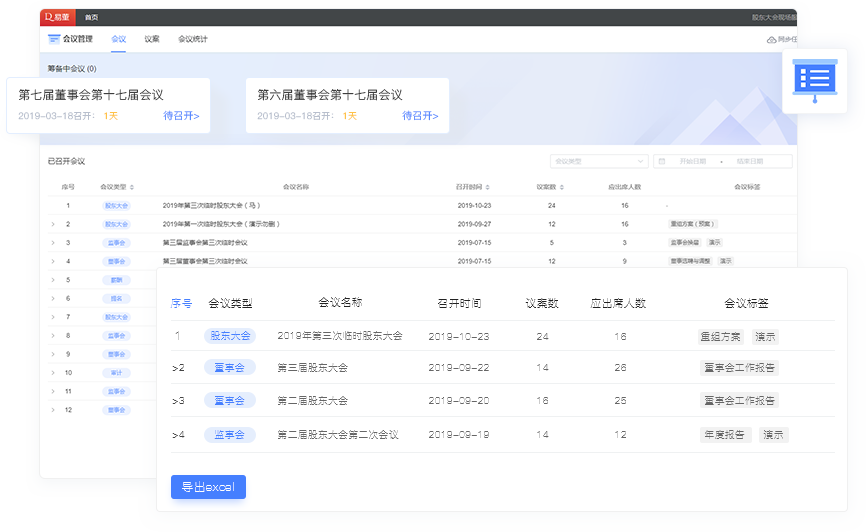Select meeting 2019年第一次临时股东大会（演示勿删）

click(x=221, y=224)
